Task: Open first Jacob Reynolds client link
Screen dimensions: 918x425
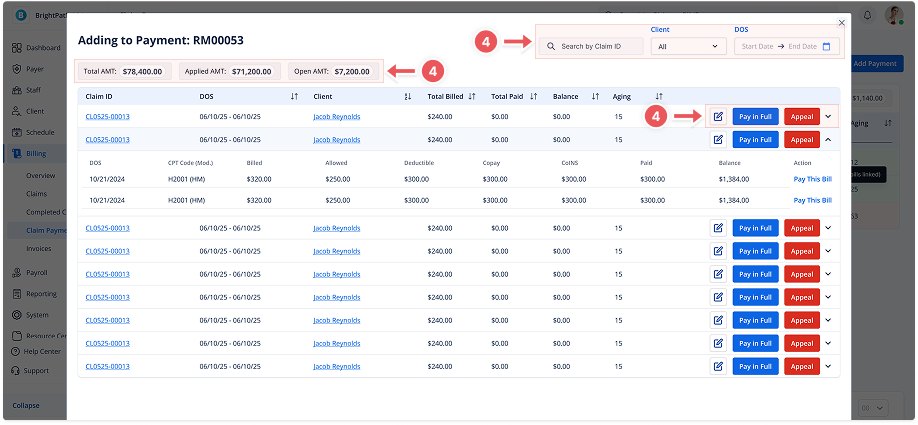Action: point(336,117)
